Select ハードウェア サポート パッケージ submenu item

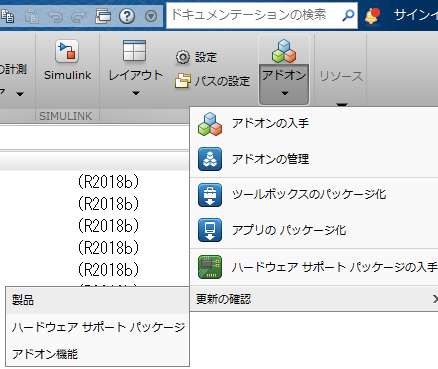coord(97,327)
